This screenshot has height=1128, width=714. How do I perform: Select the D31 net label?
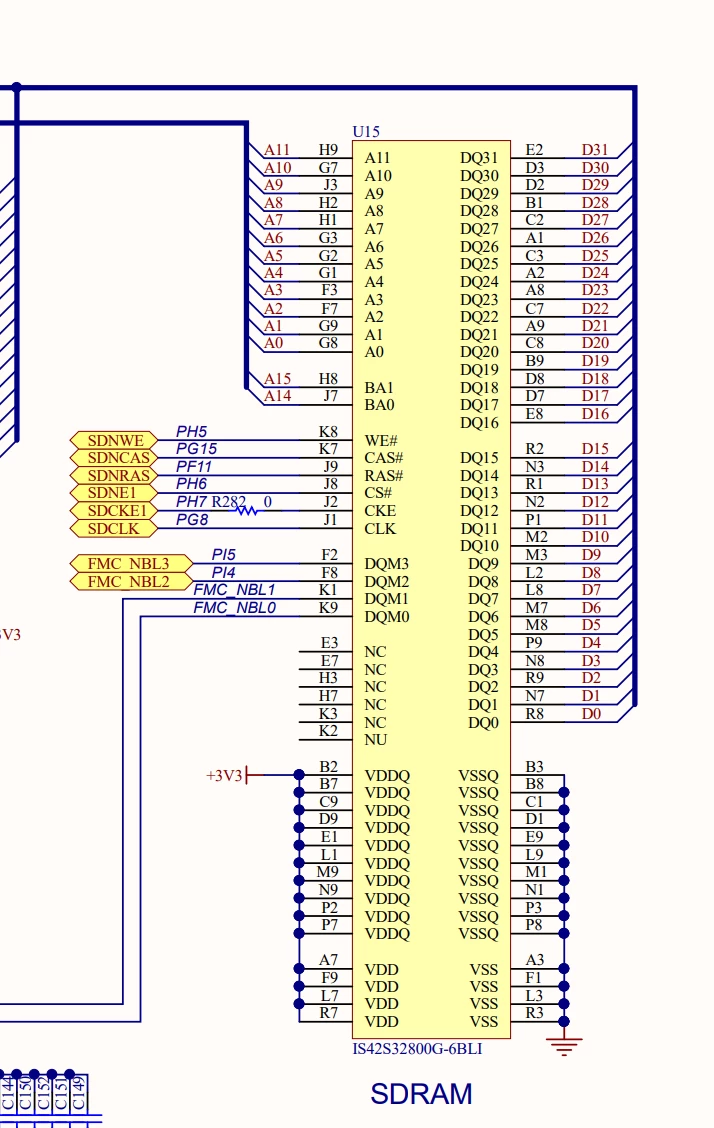pyautogui.click(x=595, y=150)
